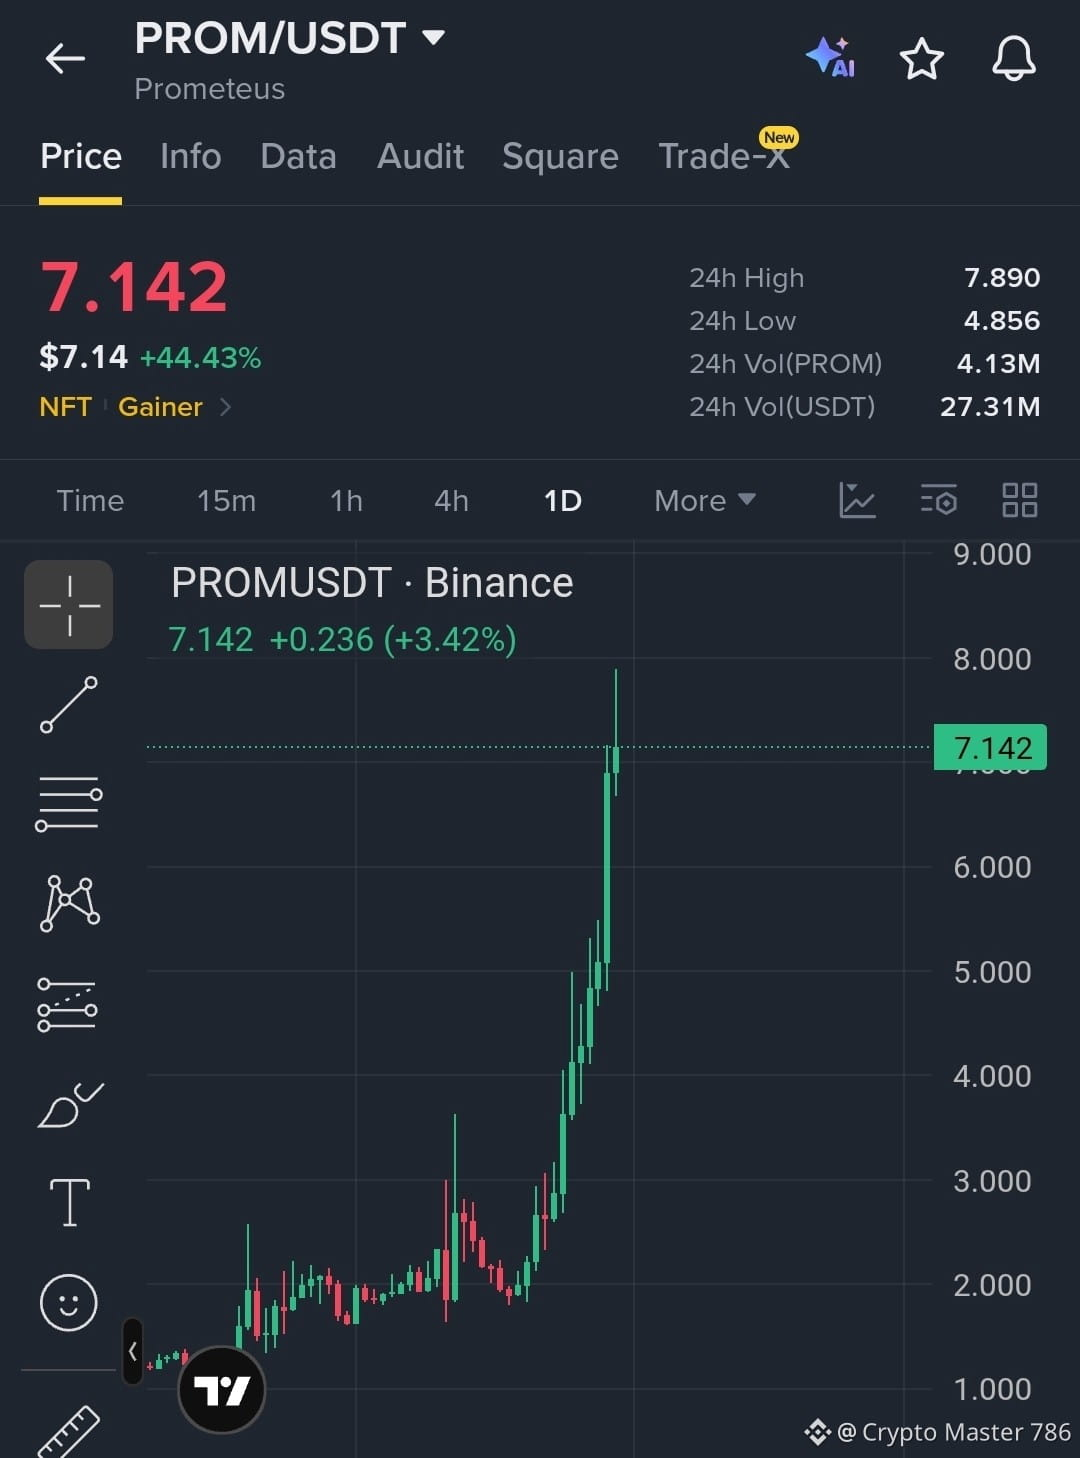Open the Trade-X tab
1080x1458 pixels.
click(724, 156)
